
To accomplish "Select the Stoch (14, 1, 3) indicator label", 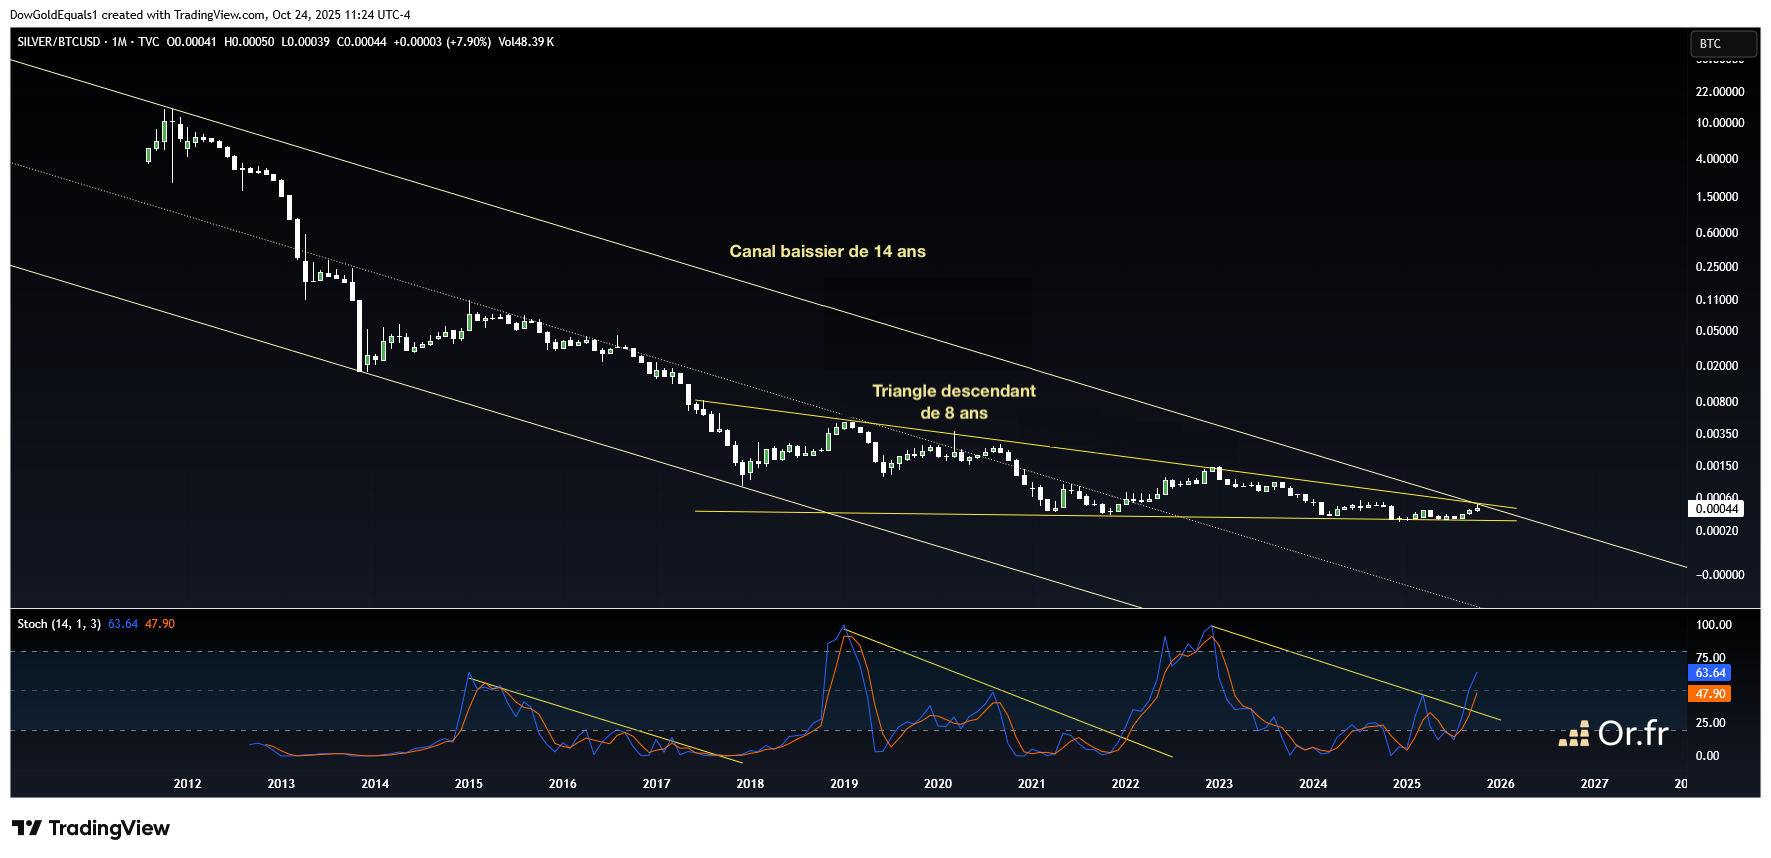I will point(58,624).
